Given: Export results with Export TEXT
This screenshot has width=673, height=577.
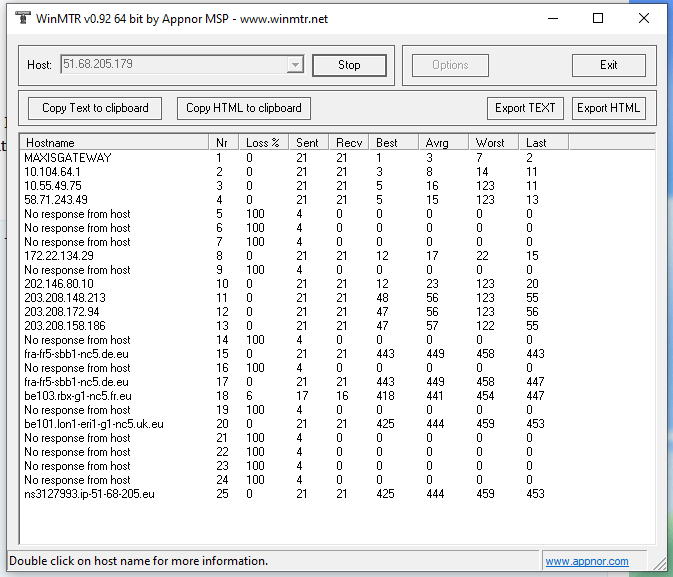Looking at the screenshot, I should pos(525,108).
